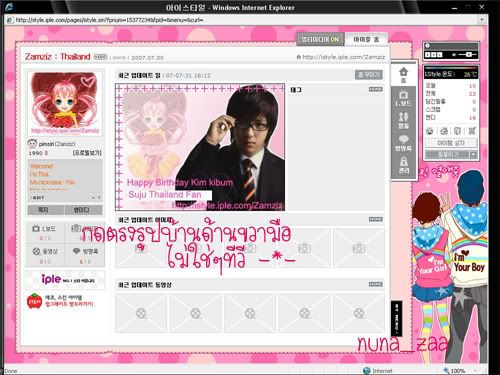Click the smiley face icon in stats widget

430,131
